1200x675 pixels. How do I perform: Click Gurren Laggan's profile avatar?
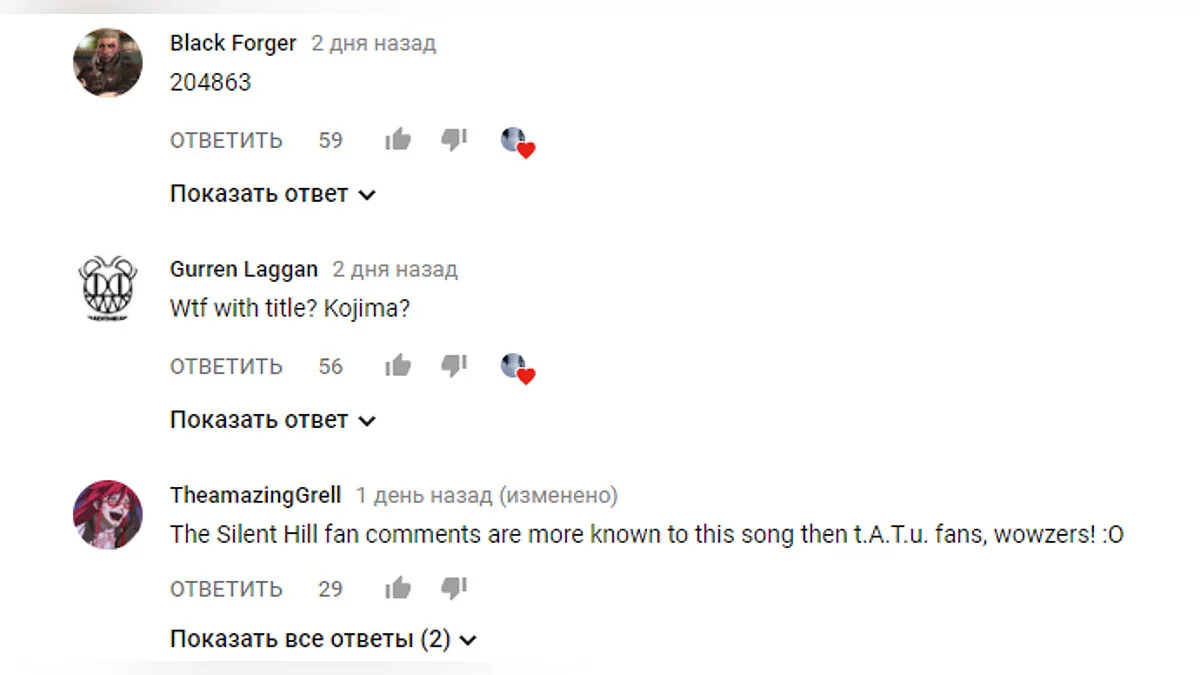click(x=108, y=288)
